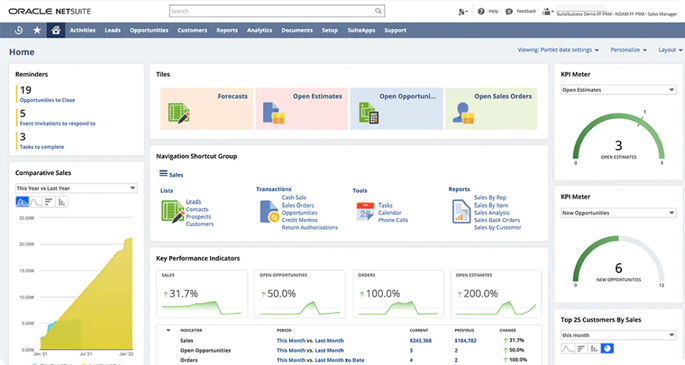Click the New Opportunities gauge meter
Screen dimensions: 685x365
[x=619, y=260]
